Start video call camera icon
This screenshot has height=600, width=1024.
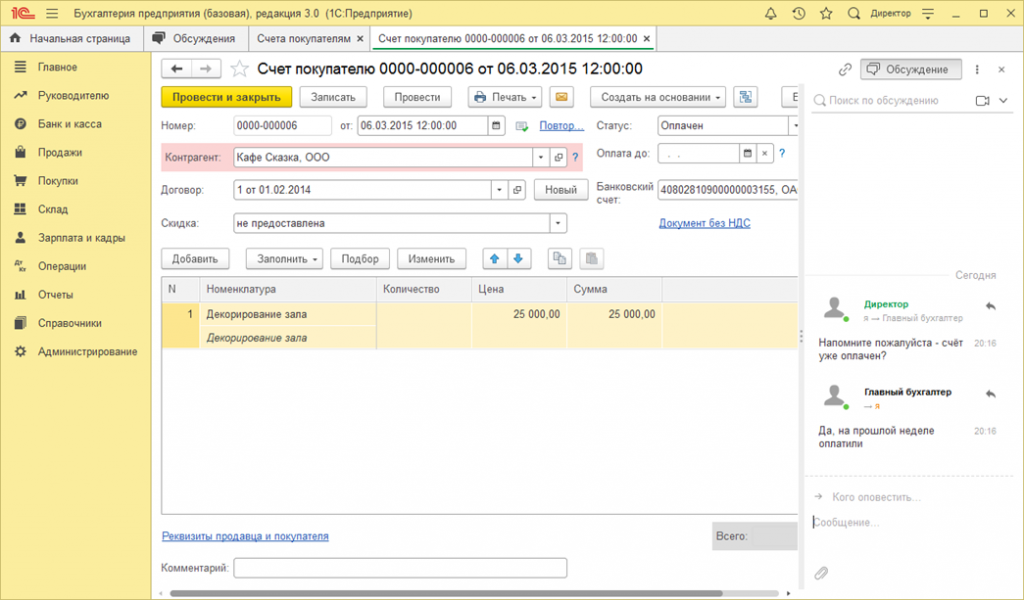click(x=982, y=101)
